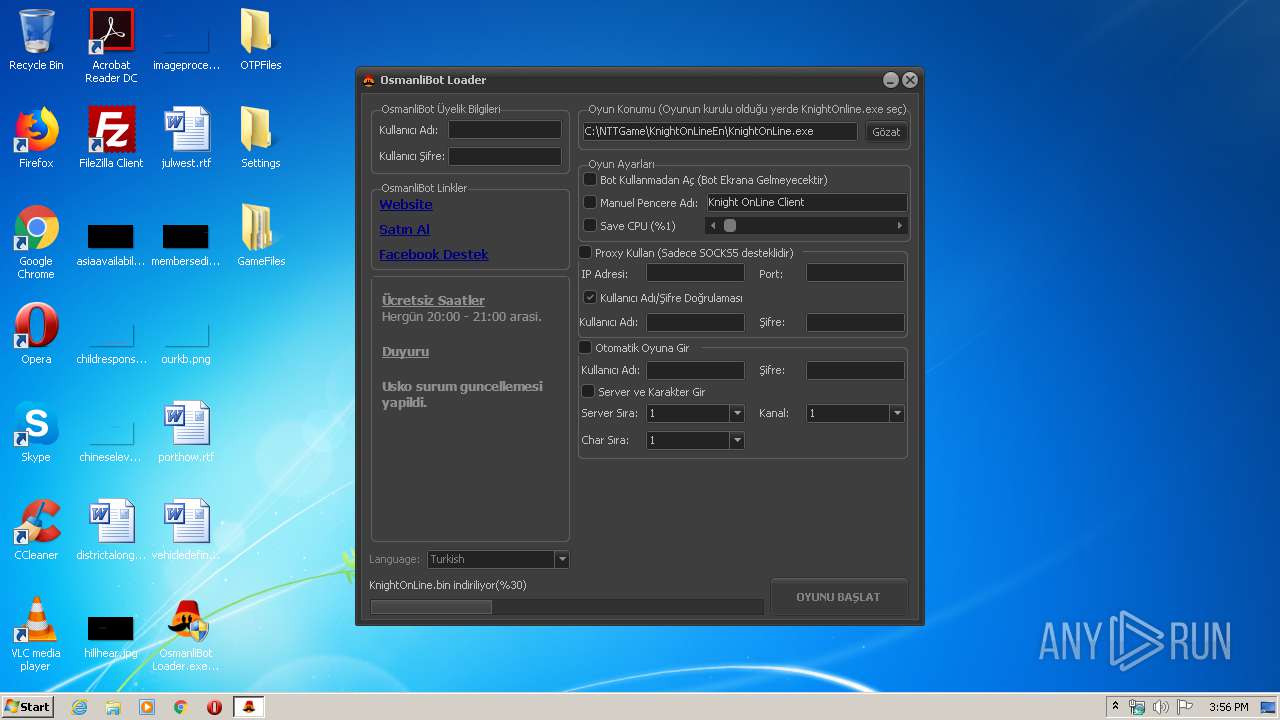Open FileZilla Client shortcut
Viewport: 1280px width, 720px height.
point(111,138)
